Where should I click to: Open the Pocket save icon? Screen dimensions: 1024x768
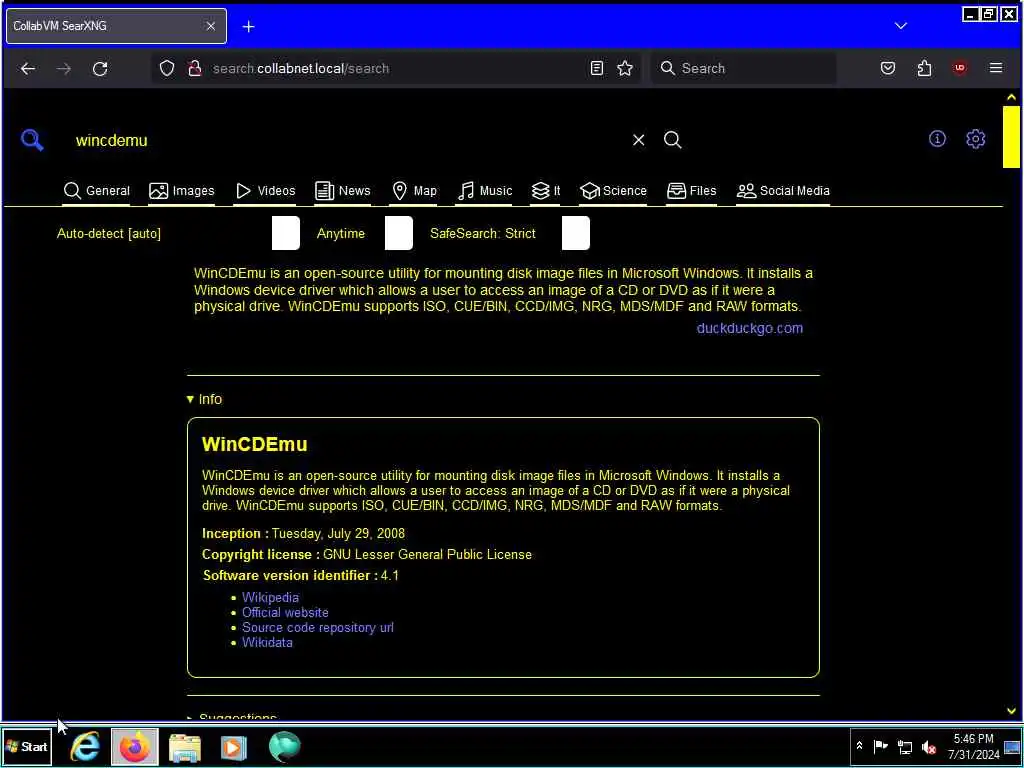click(x=888, y=68)
